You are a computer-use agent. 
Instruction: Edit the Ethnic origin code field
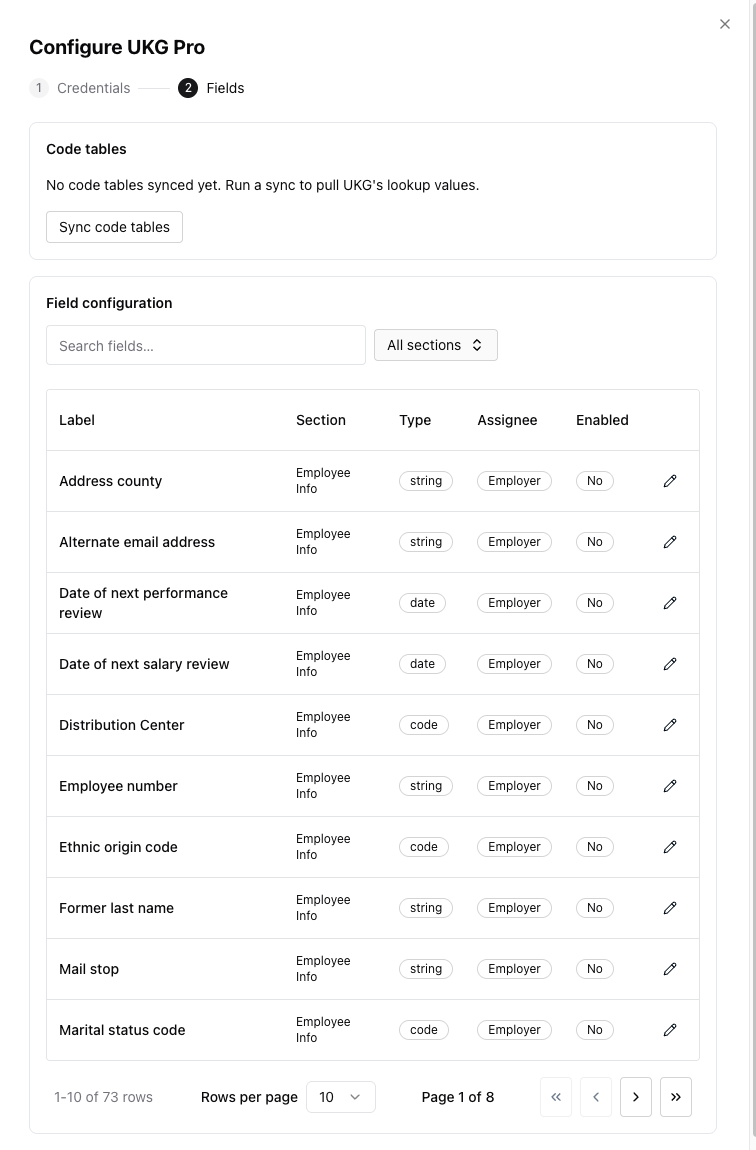(669, 846)
